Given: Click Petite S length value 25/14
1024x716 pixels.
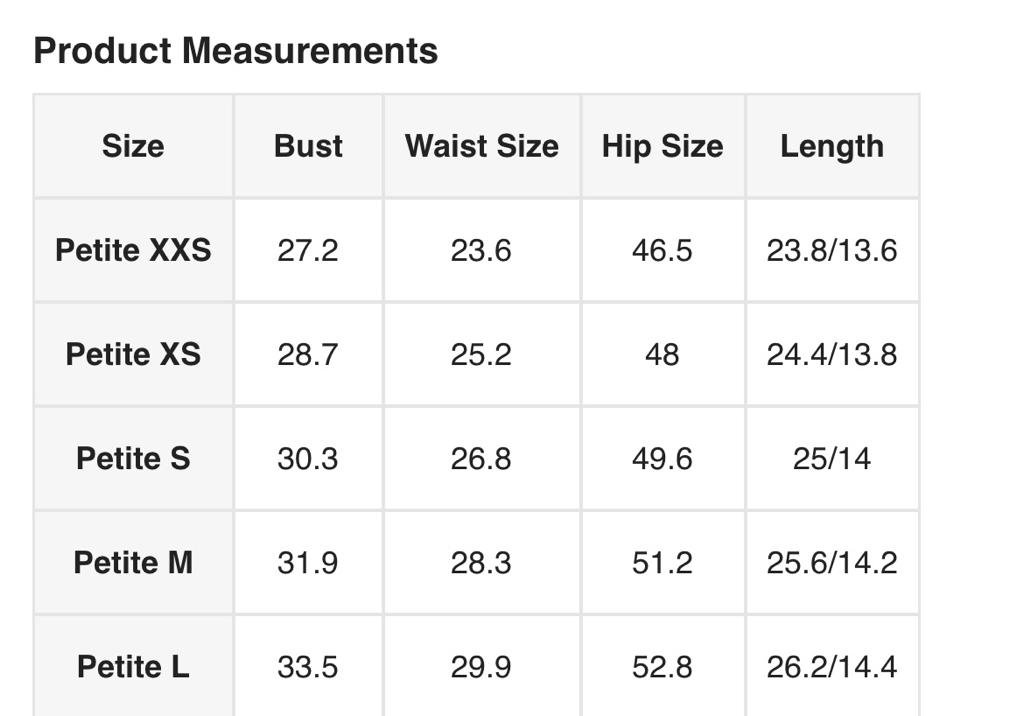Looking at the screenshot, I should (x=831, y=459).
